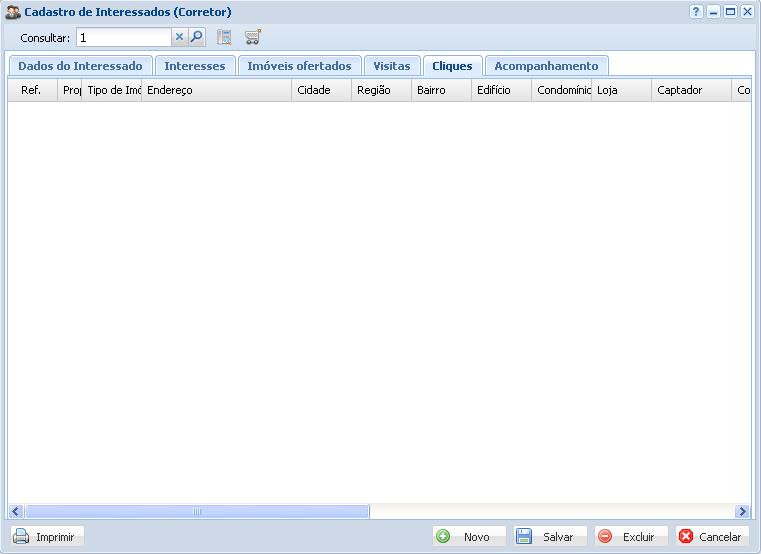Image resolution: width=761 pixels, height=554 pixels.
Task: Click the shopping cart icon
Action: [x=253, y=38]
